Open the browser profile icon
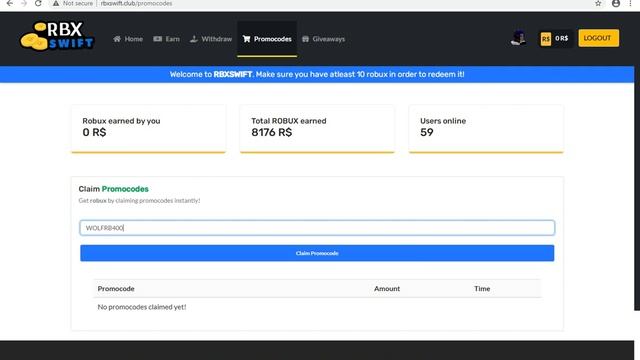Image resolution: width=640 pixels, height=360 pixels. [616, 3]
